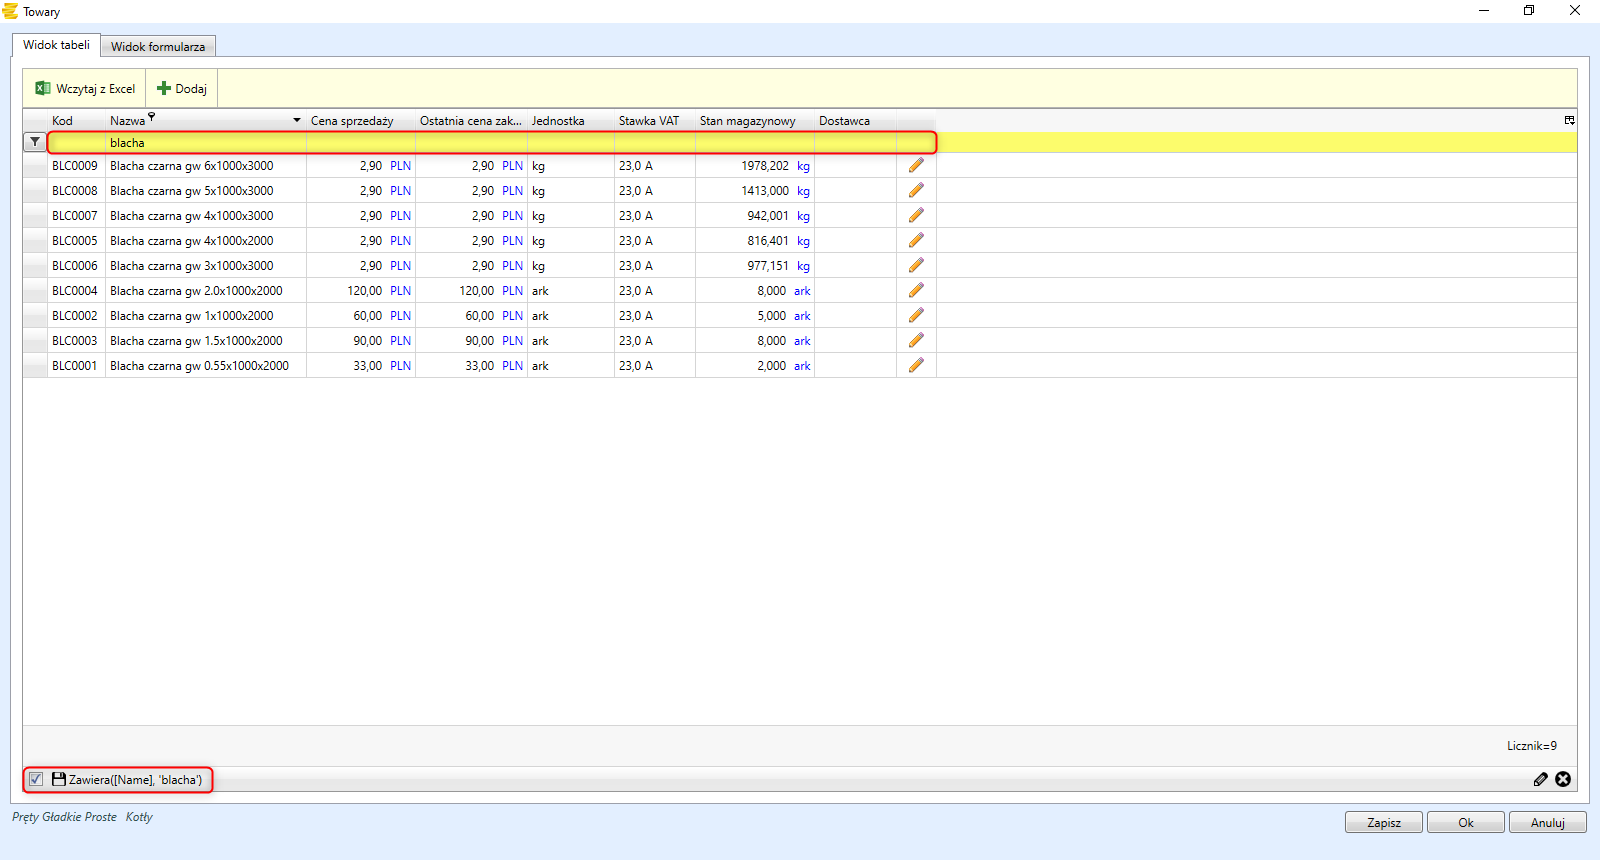1600x860 pixels.
Task: Click the save icon beside the filter expression
Action: [59, 779]
